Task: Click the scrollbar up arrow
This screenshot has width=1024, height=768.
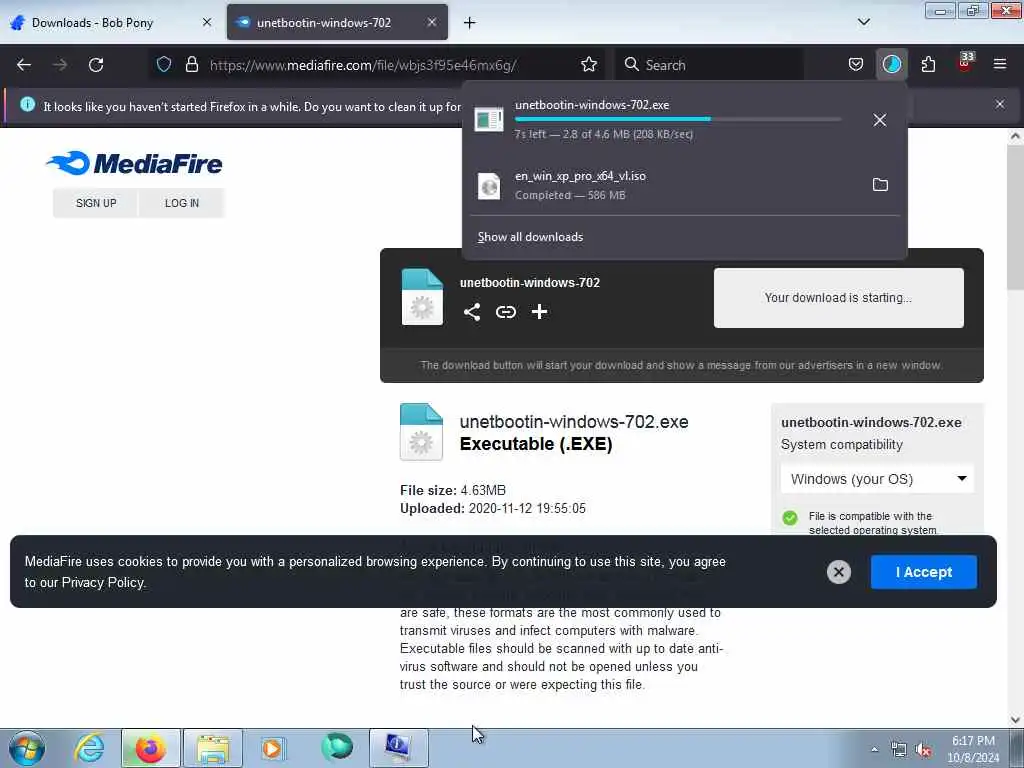Action: pyautogui.click(x=1015, y=136)
